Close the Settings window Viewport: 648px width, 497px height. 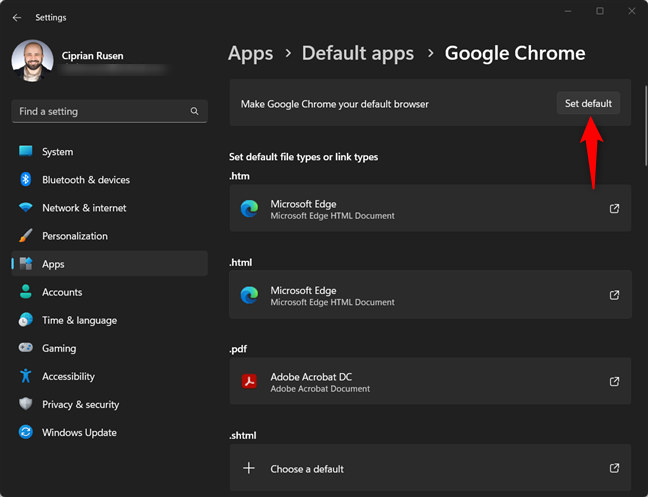click(x=631, y=11)
